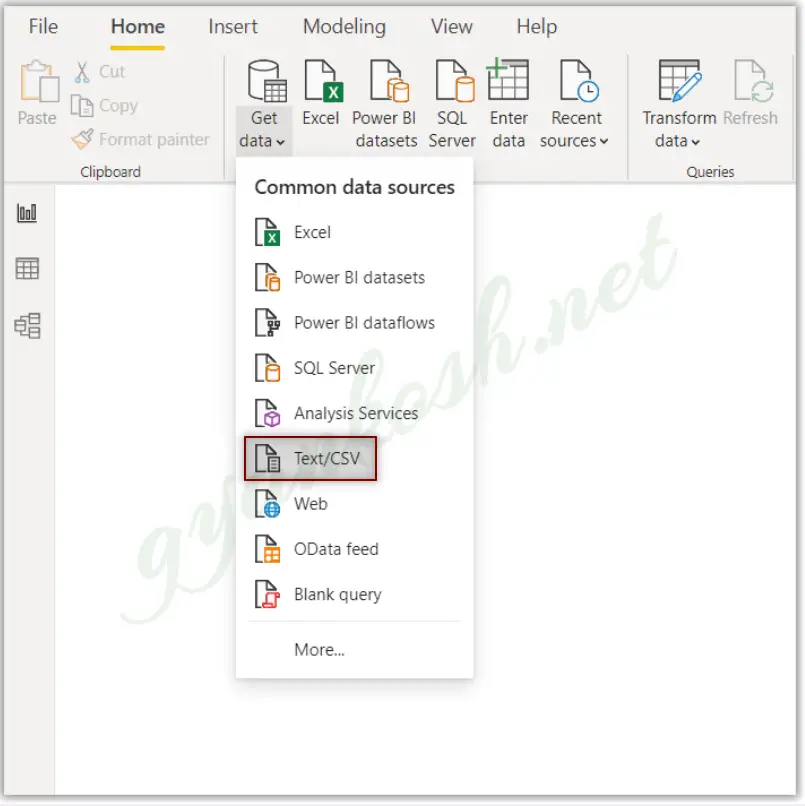
Task: Open the Help ribbon tab
Action: 537,27
